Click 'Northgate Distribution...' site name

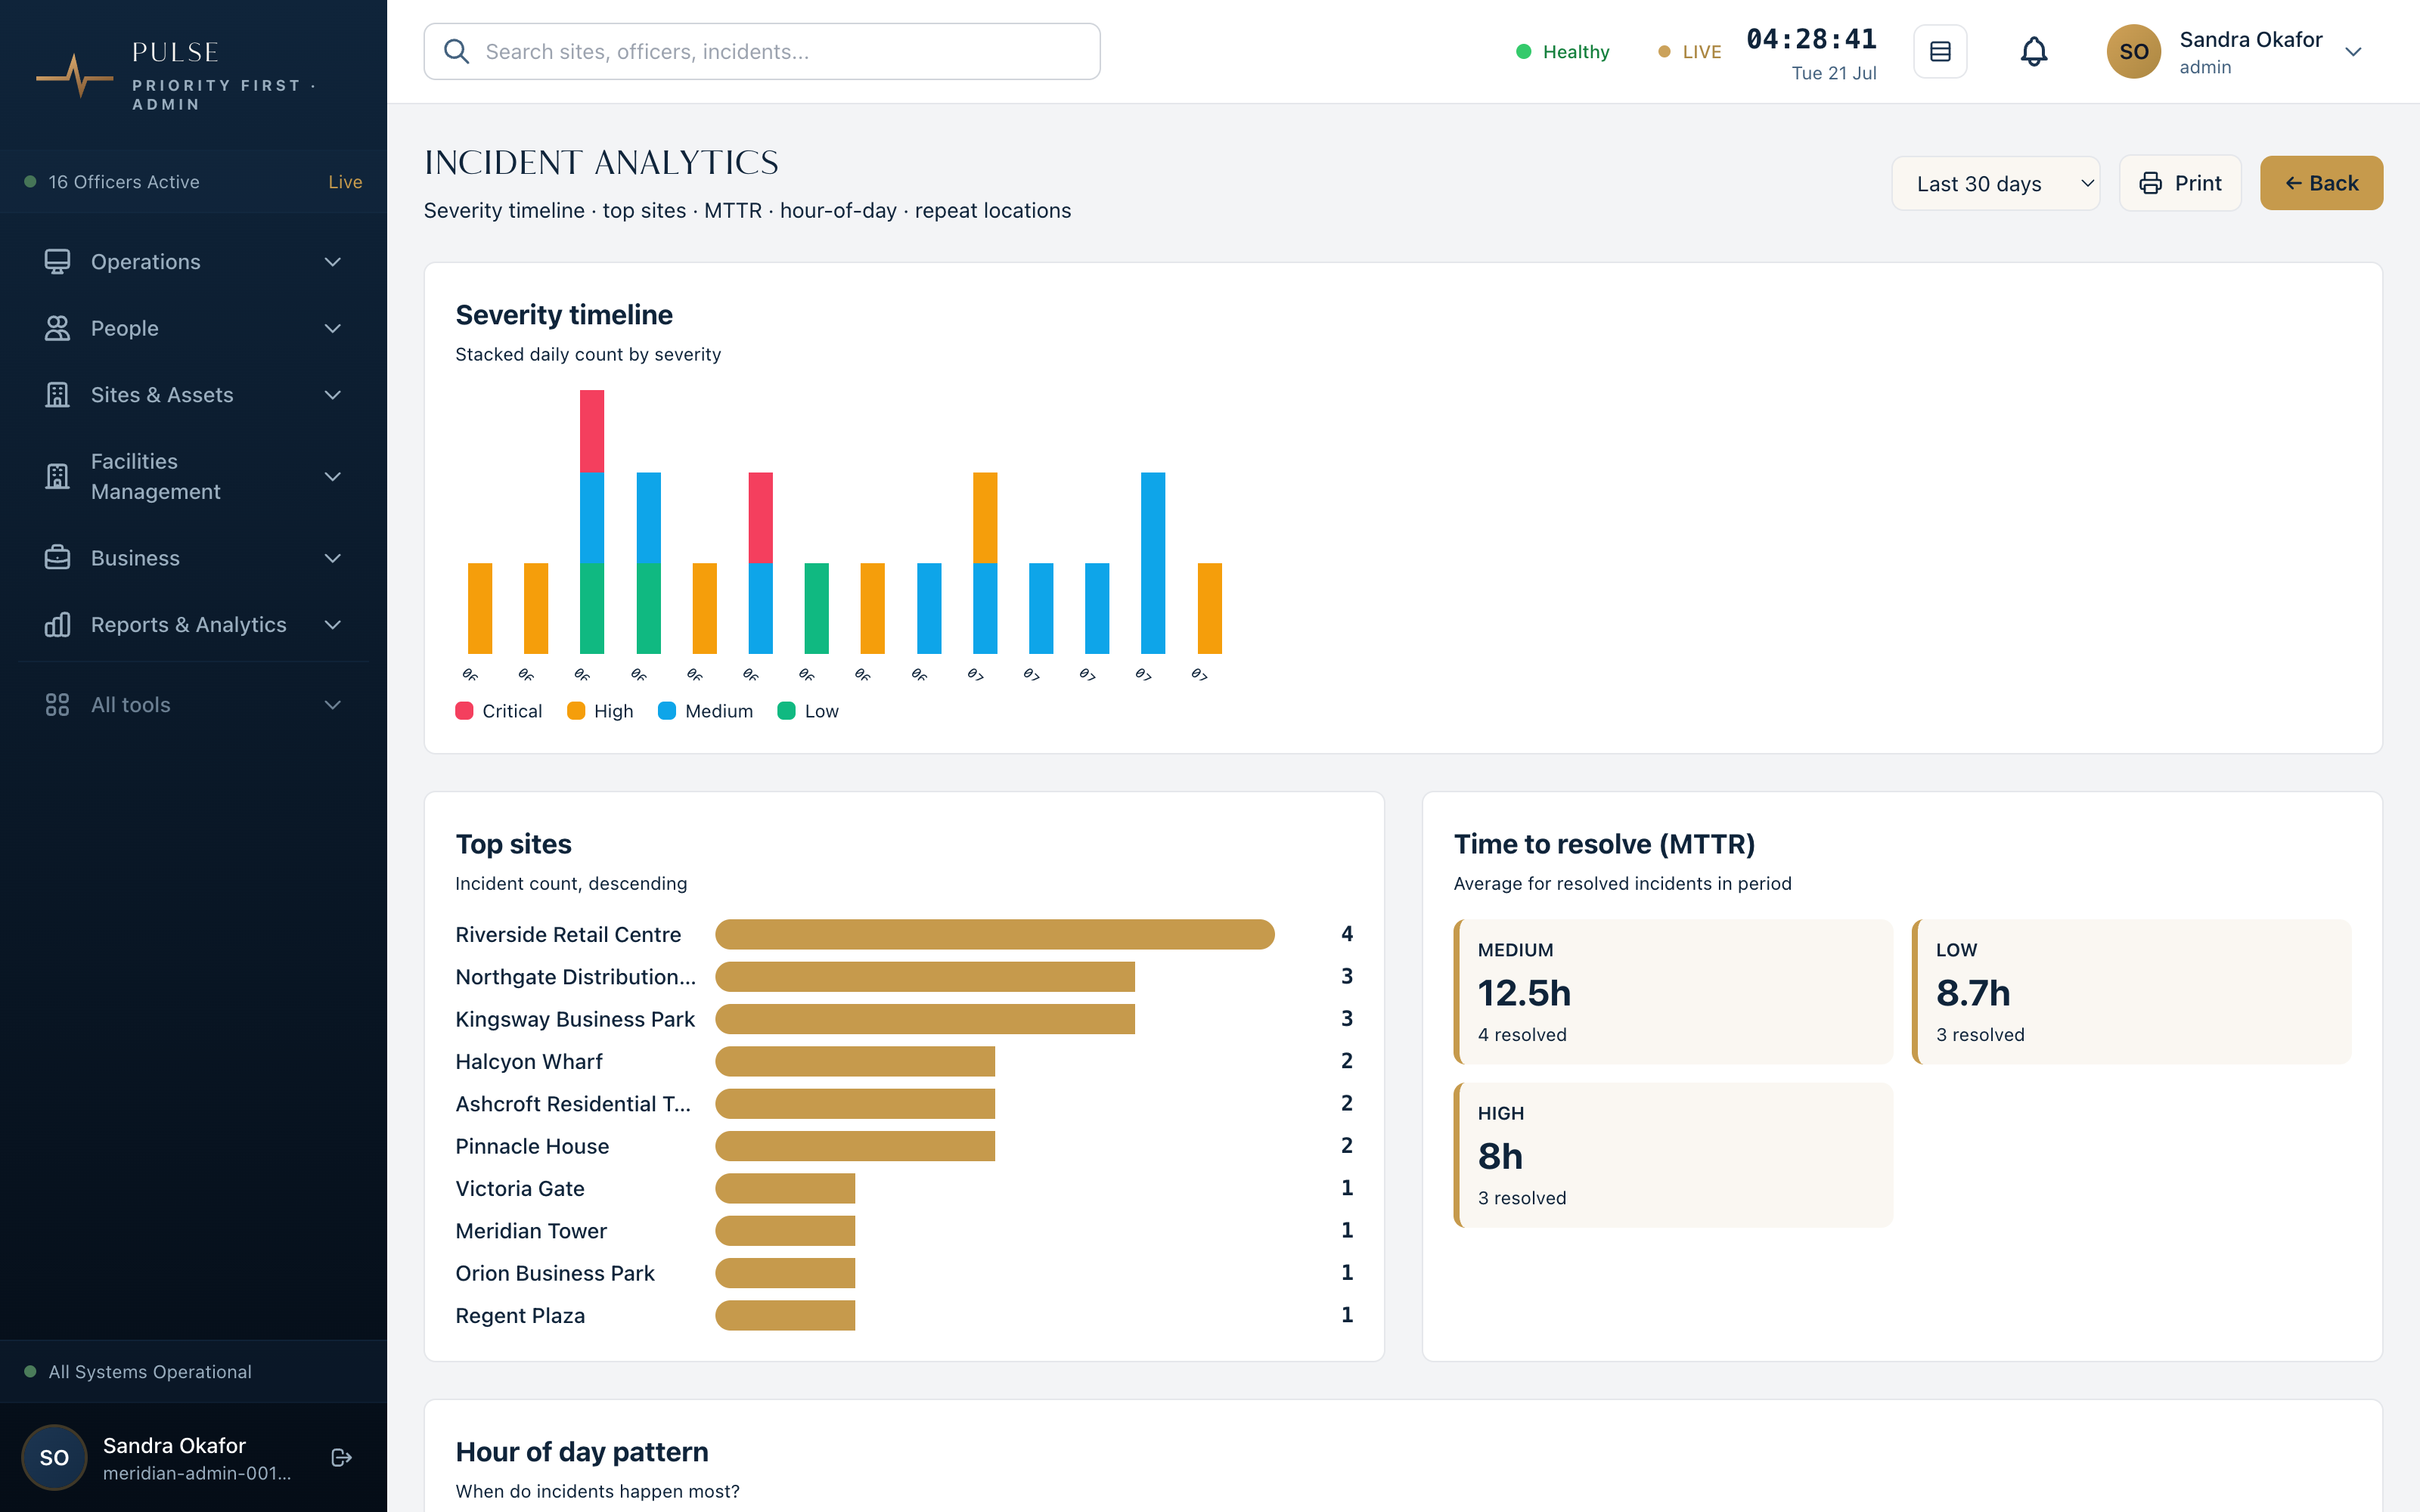coord(576,977)
